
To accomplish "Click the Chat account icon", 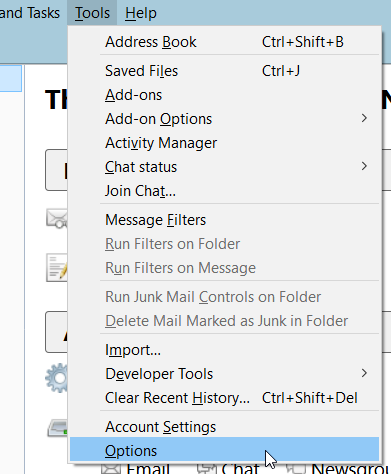I will 207,468.
